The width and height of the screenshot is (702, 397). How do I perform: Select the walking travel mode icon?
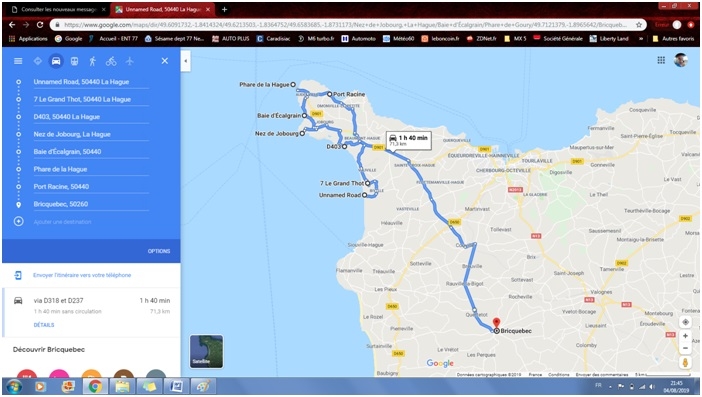(x=93, y=61)
